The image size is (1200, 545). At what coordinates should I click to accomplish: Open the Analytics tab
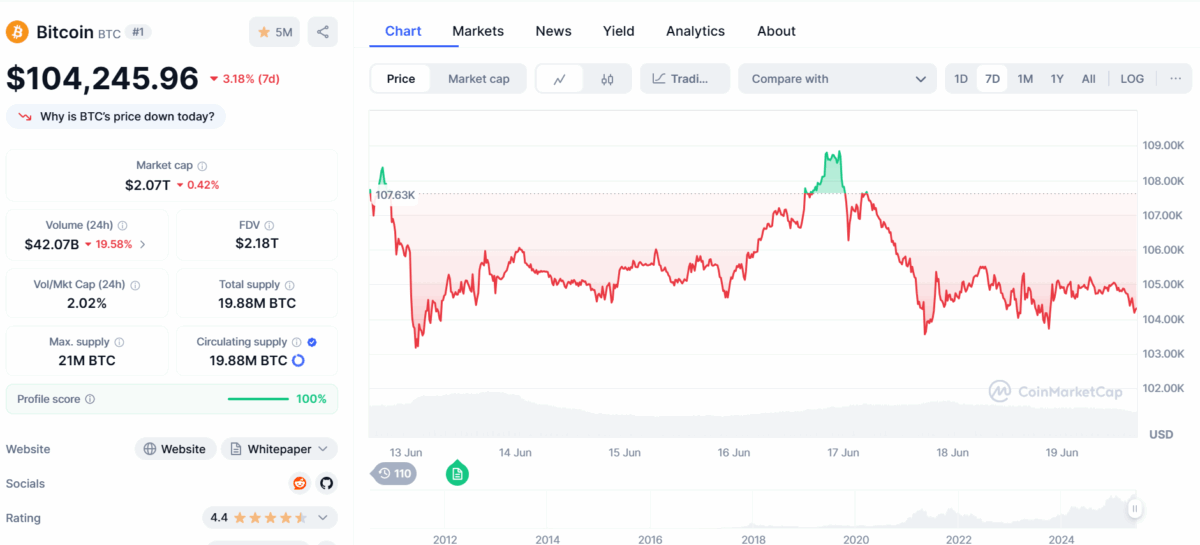pos(695,31)
